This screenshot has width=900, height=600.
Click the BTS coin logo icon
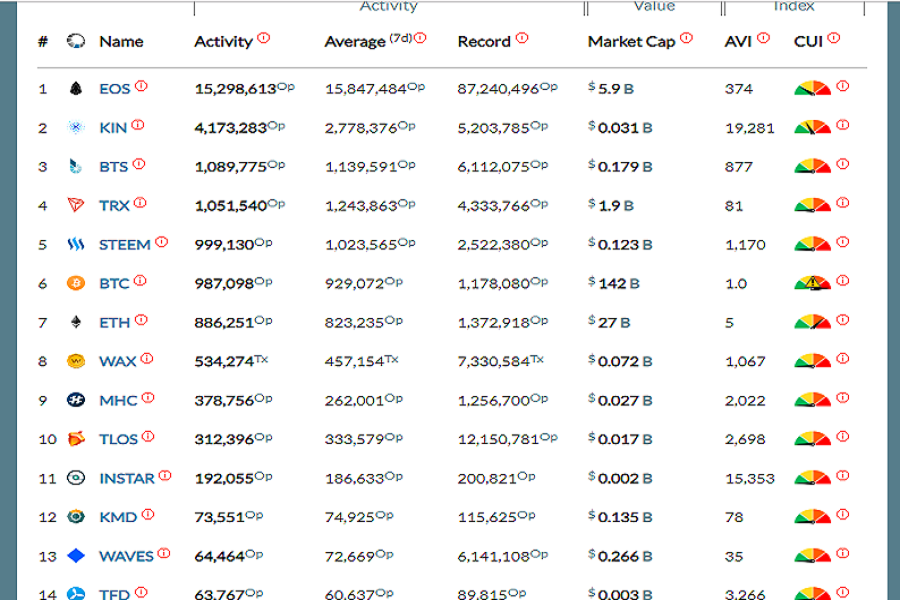point(75,167)
